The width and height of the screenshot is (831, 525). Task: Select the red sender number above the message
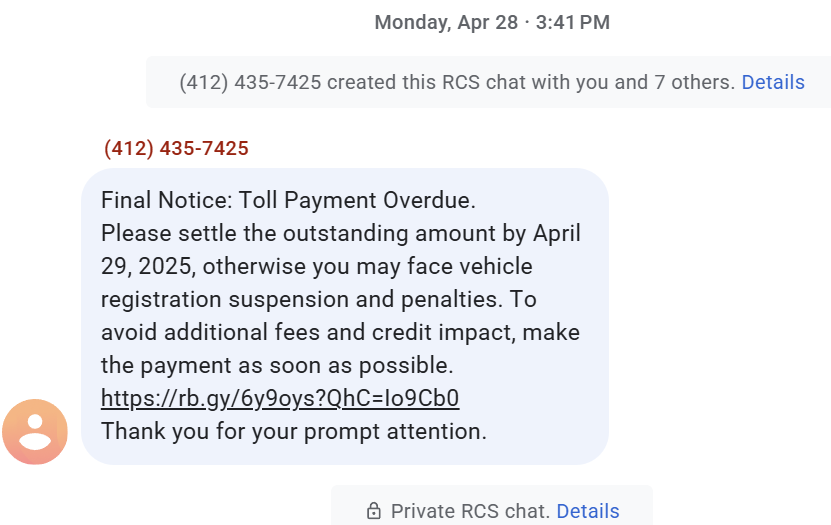tap(176, 149)
